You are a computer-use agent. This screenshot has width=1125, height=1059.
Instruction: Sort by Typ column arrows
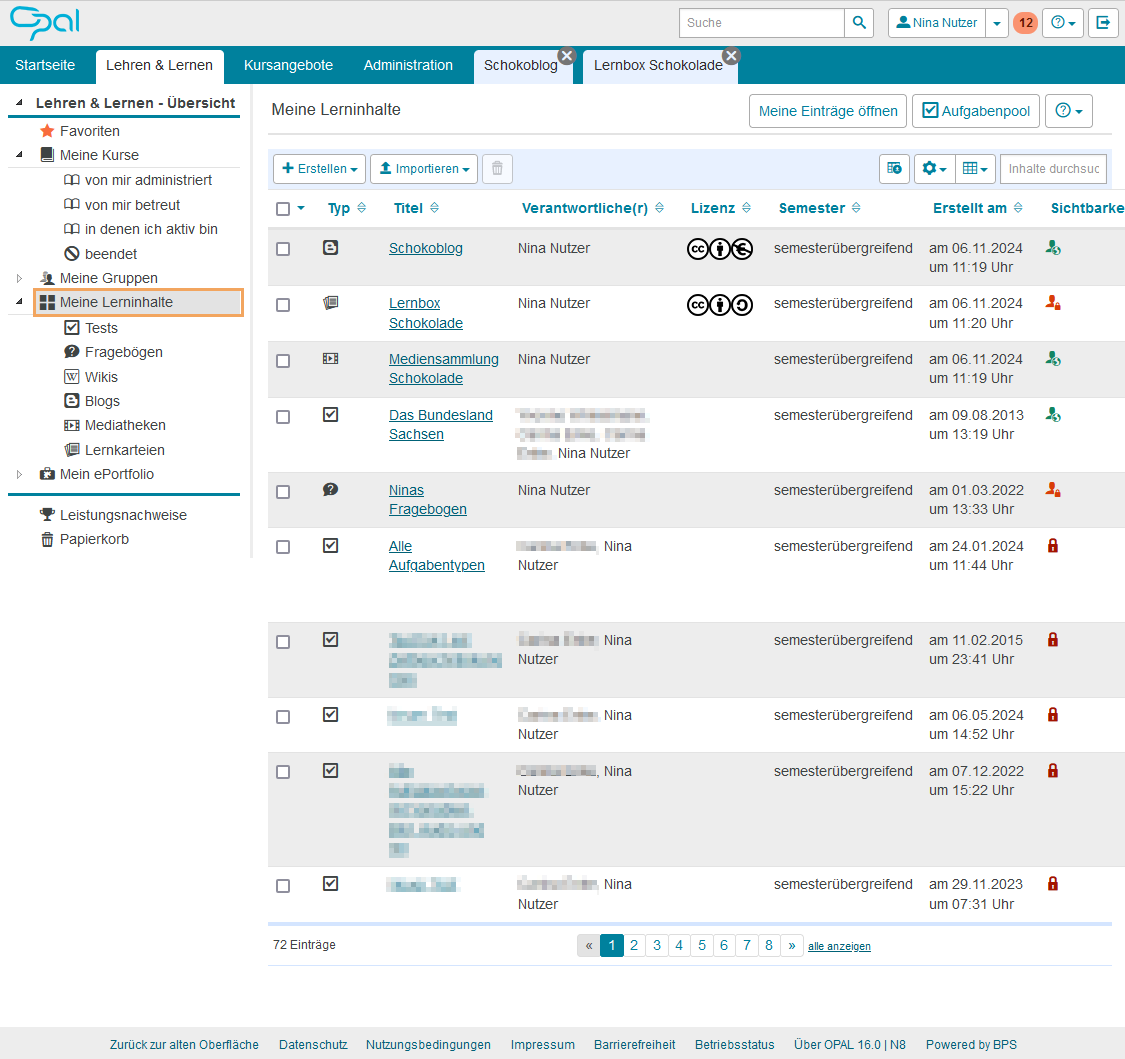click(362, 208)
